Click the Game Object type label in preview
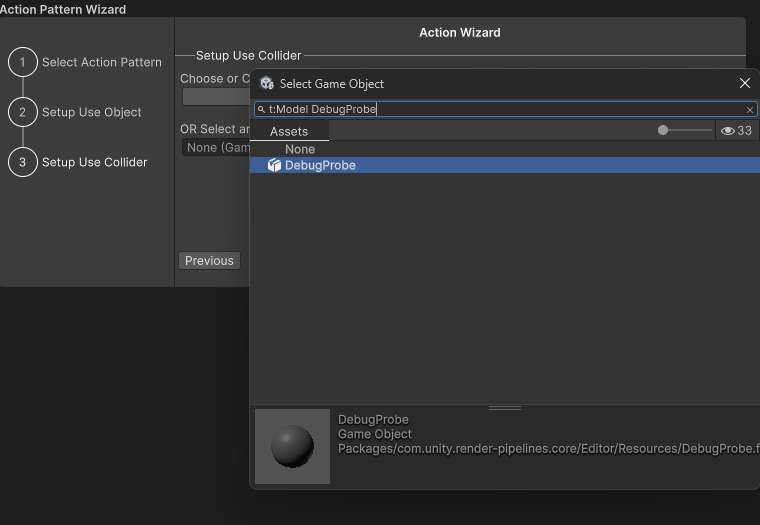760x525 pixels. (x=375, y=434)
